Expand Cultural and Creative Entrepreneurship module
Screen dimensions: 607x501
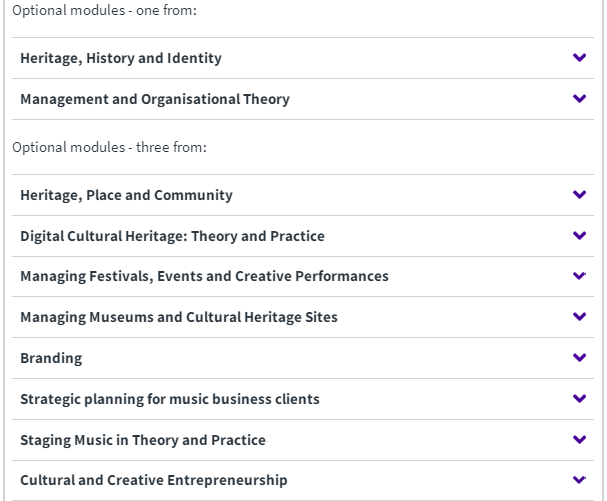(154, 480)
